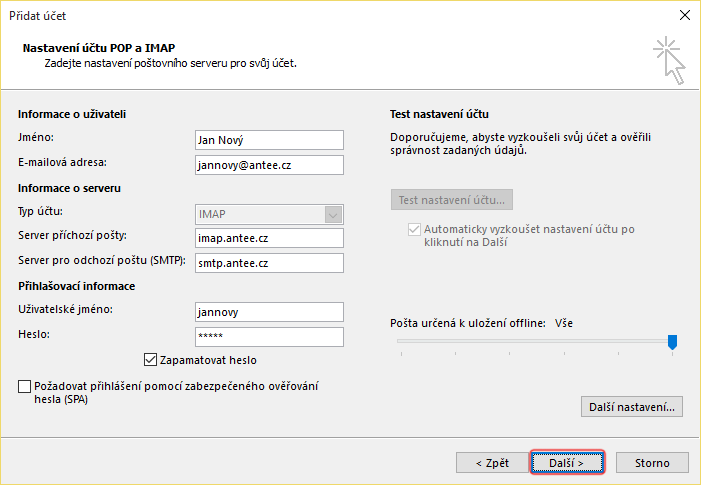
Task: Focus the SMTP outgoing server field
Action: 269,263
